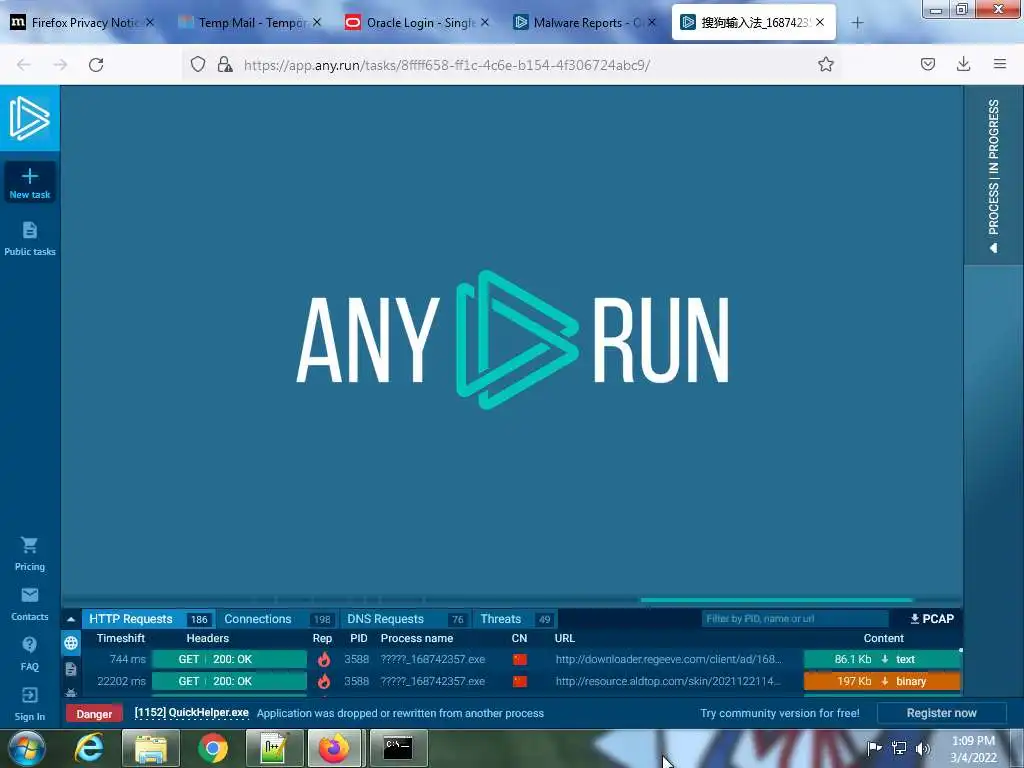Click the taskbar clock showing 1:09 PM

point(973,749)
